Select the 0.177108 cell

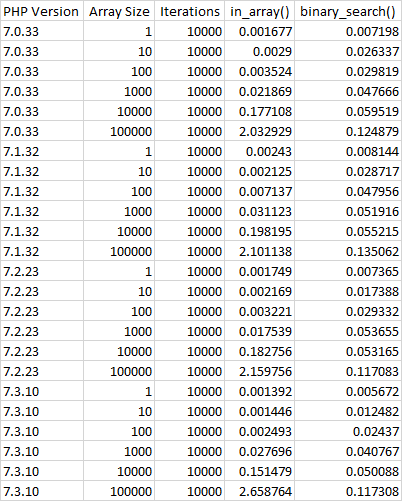click(260, 111)
